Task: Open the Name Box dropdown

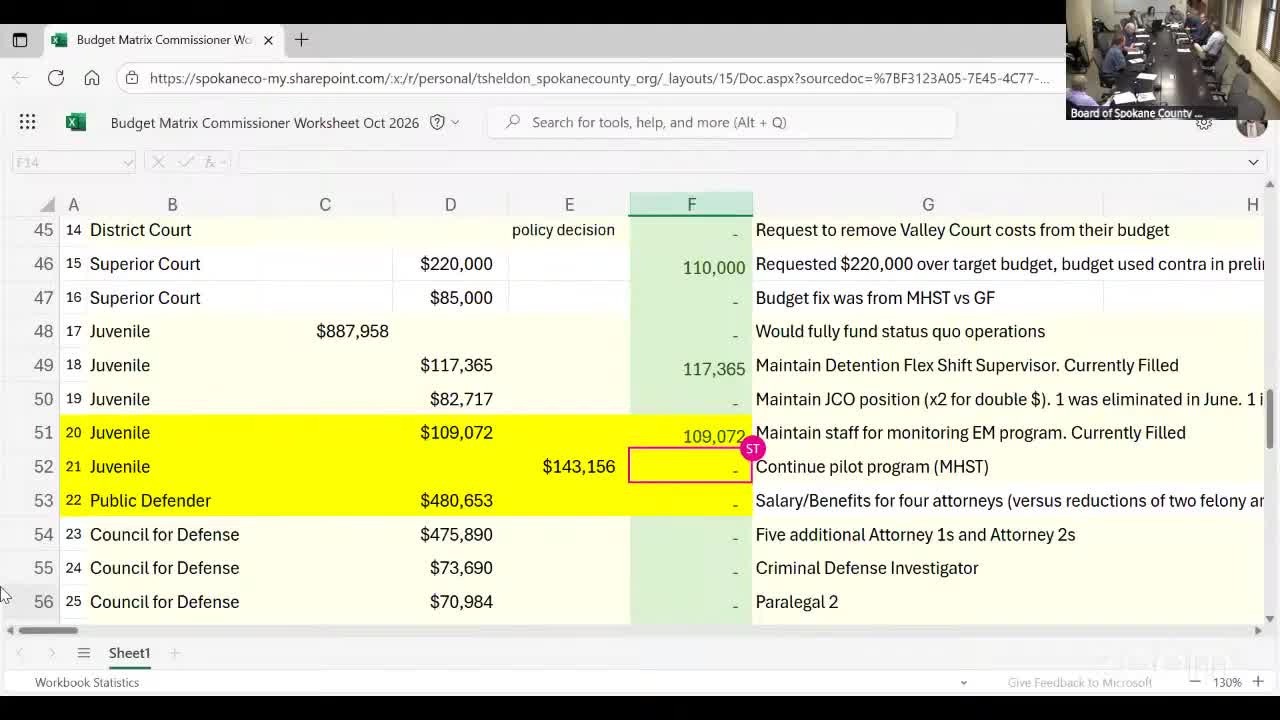Action: tap(127, 162)
